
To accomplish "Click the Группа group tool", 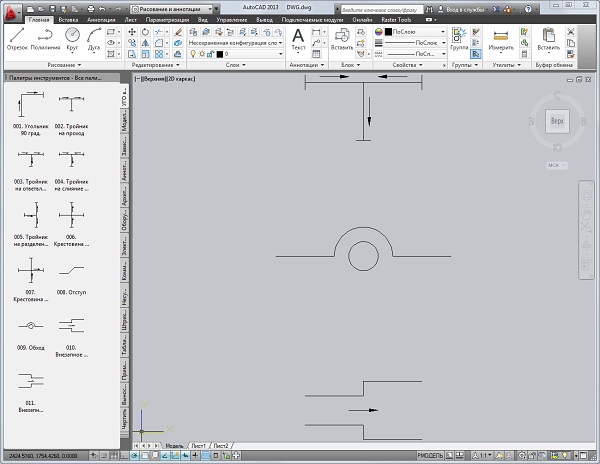I will click(x=460, y=38).
